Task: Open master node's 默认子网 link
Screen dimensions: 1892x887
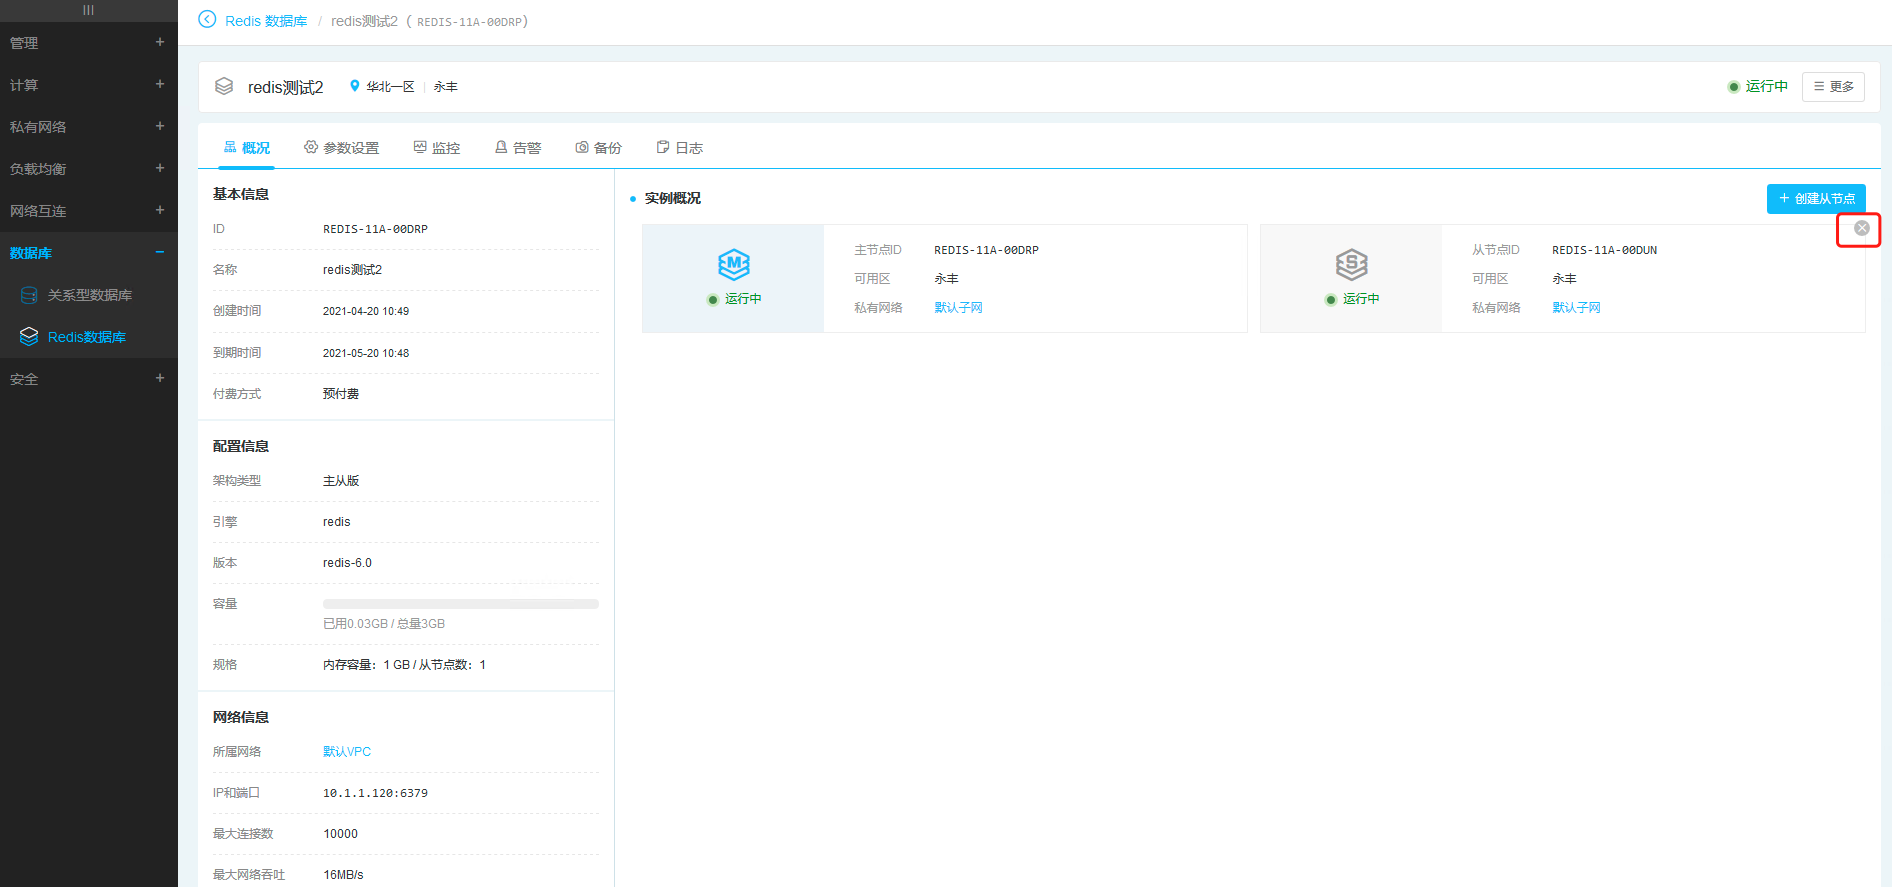Action: [x=958, y=308]
